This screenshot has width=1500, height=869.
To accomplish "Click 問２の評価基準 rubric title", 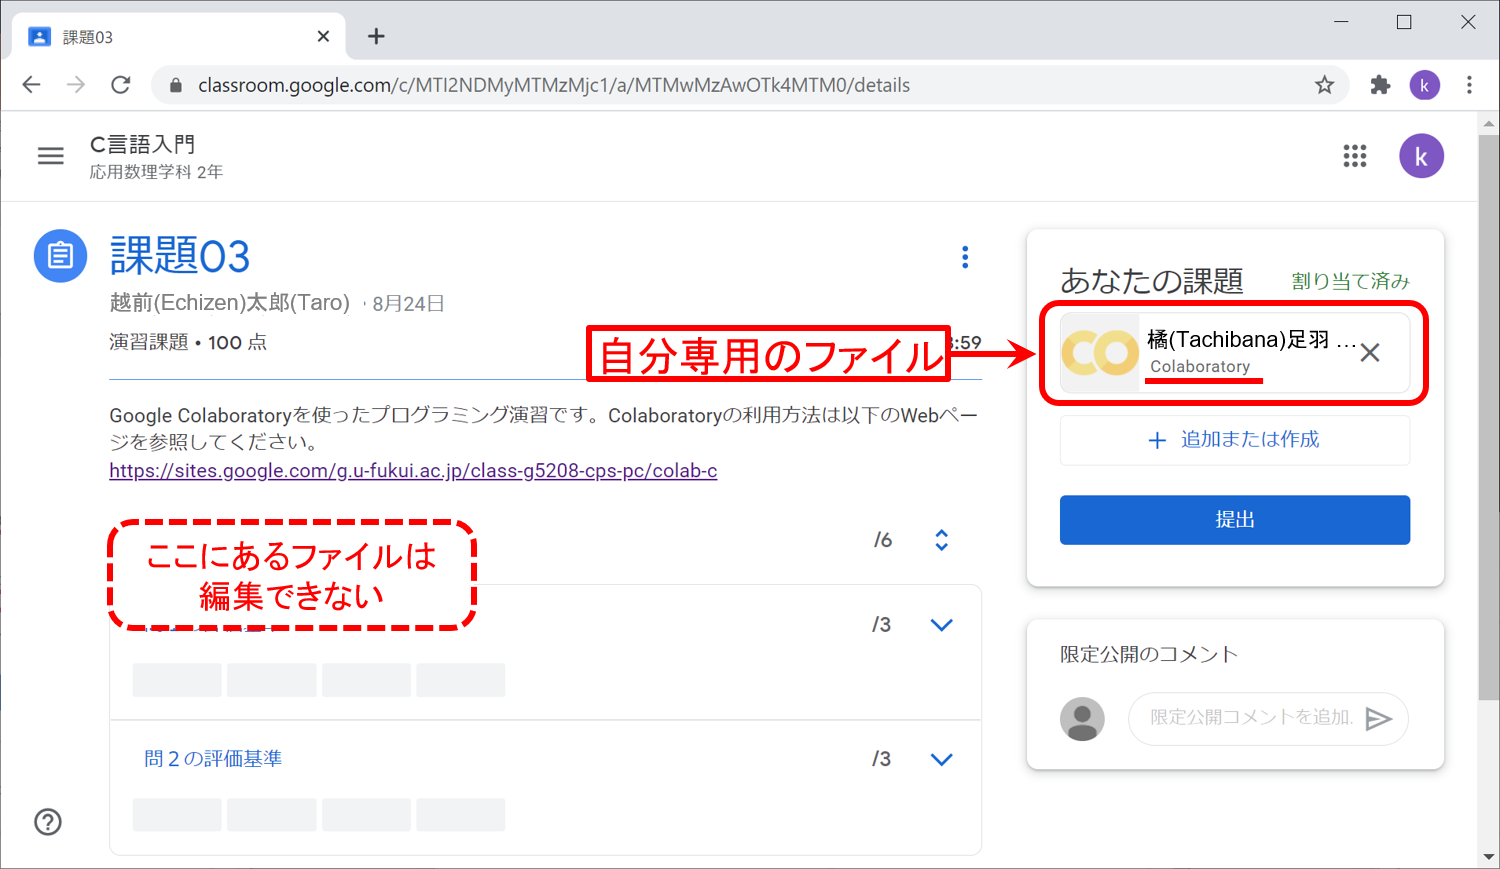I will 213,759.
